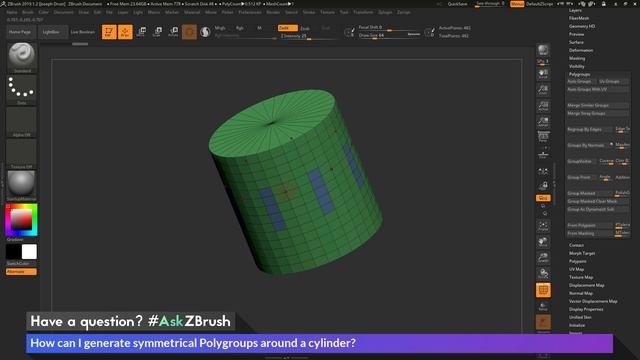Click the right-shelf Rotate view icon

click(543, 274)
